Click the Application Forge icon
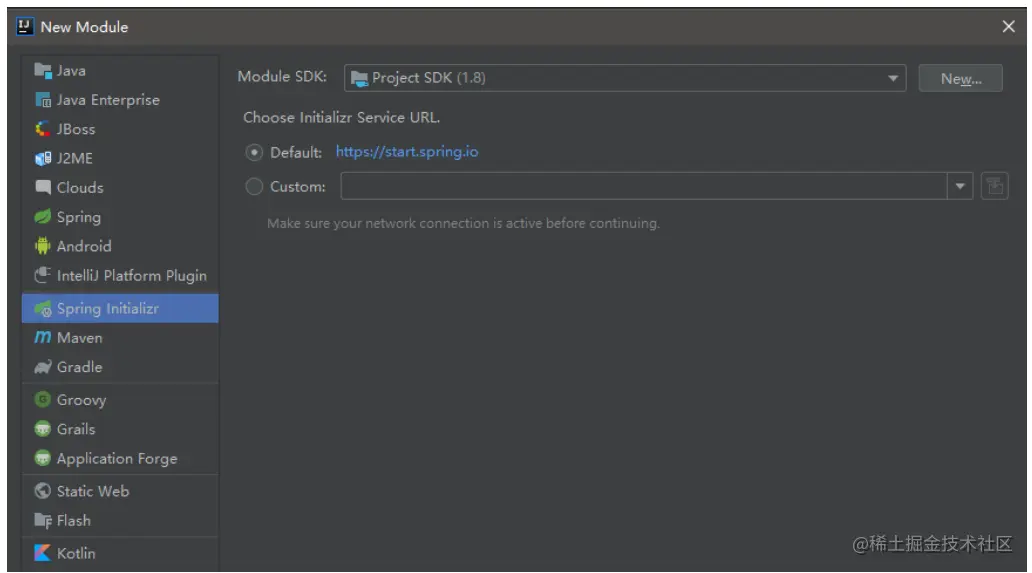The height and width of the screenshot is (573, 1032). tap(43, 459)
